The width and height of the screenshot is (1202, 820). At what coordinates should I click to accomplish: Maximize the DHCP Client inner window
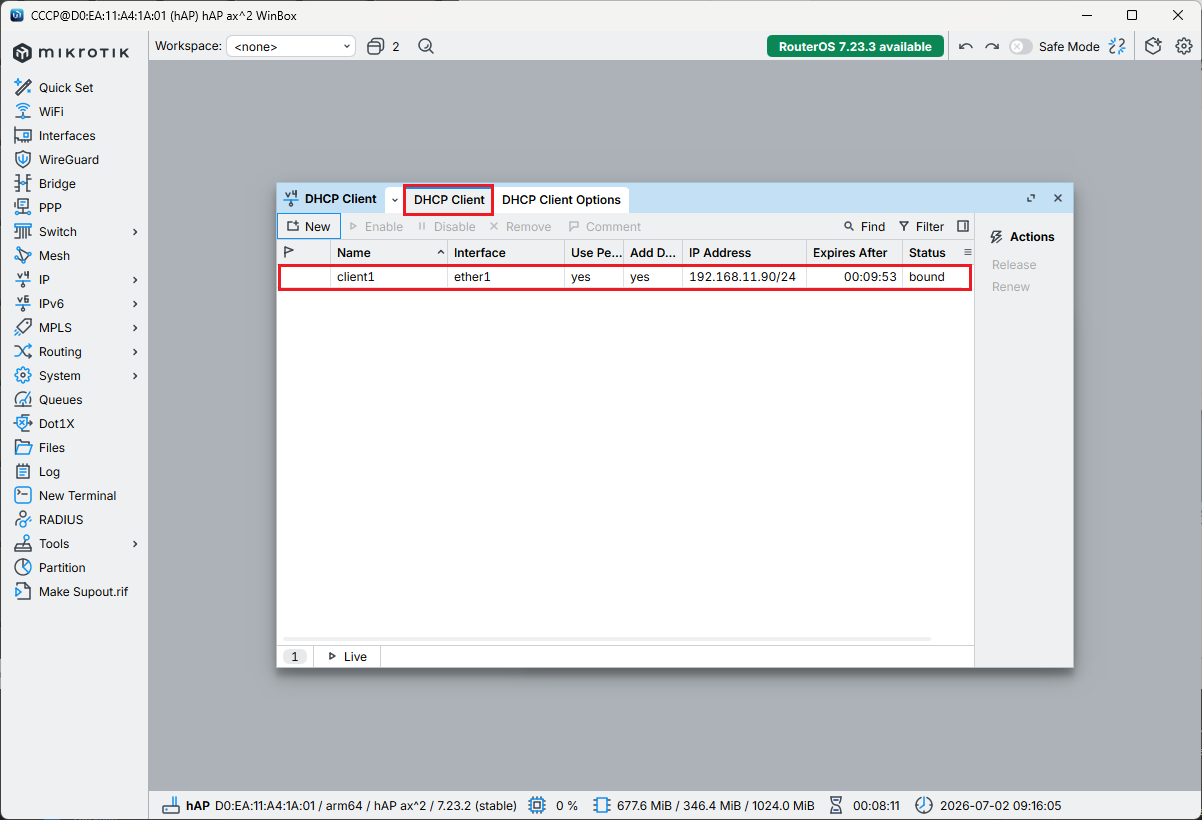(1031, 198)
